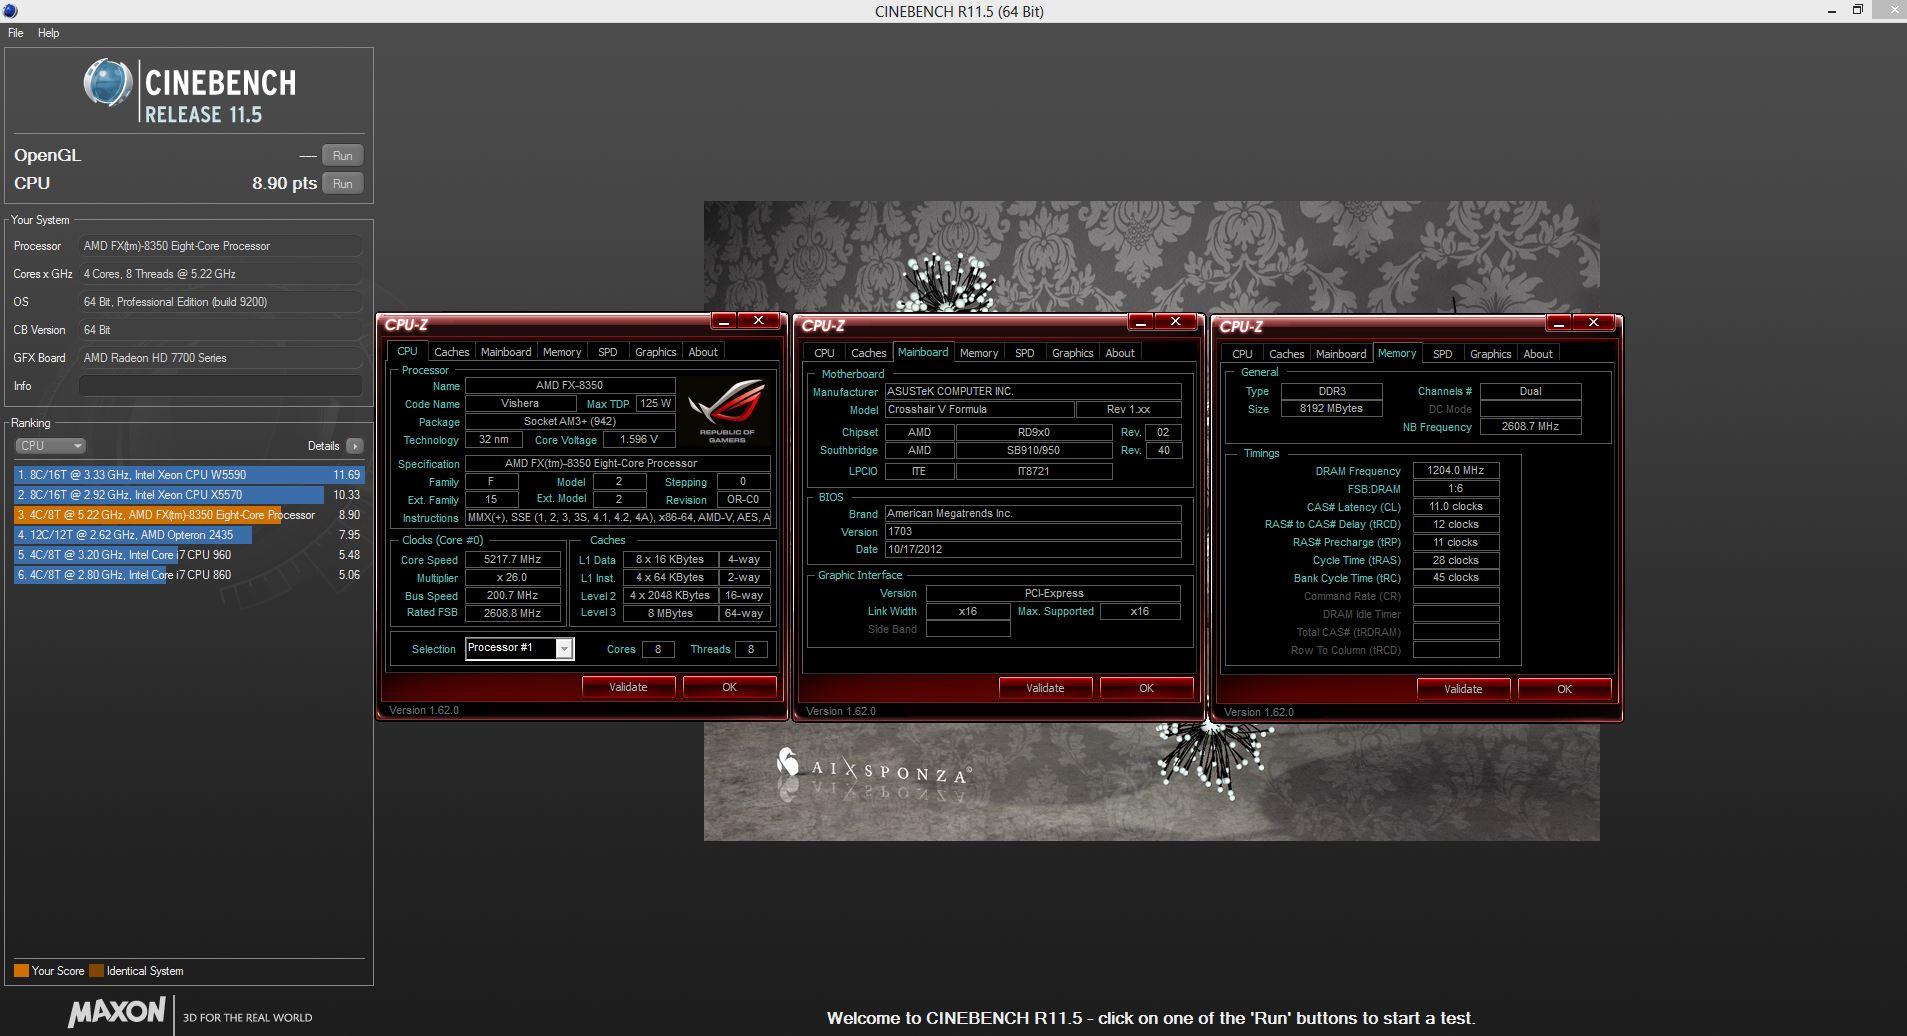Open Memory tab in Mainboard CPU-Z window

click(979, 353)
